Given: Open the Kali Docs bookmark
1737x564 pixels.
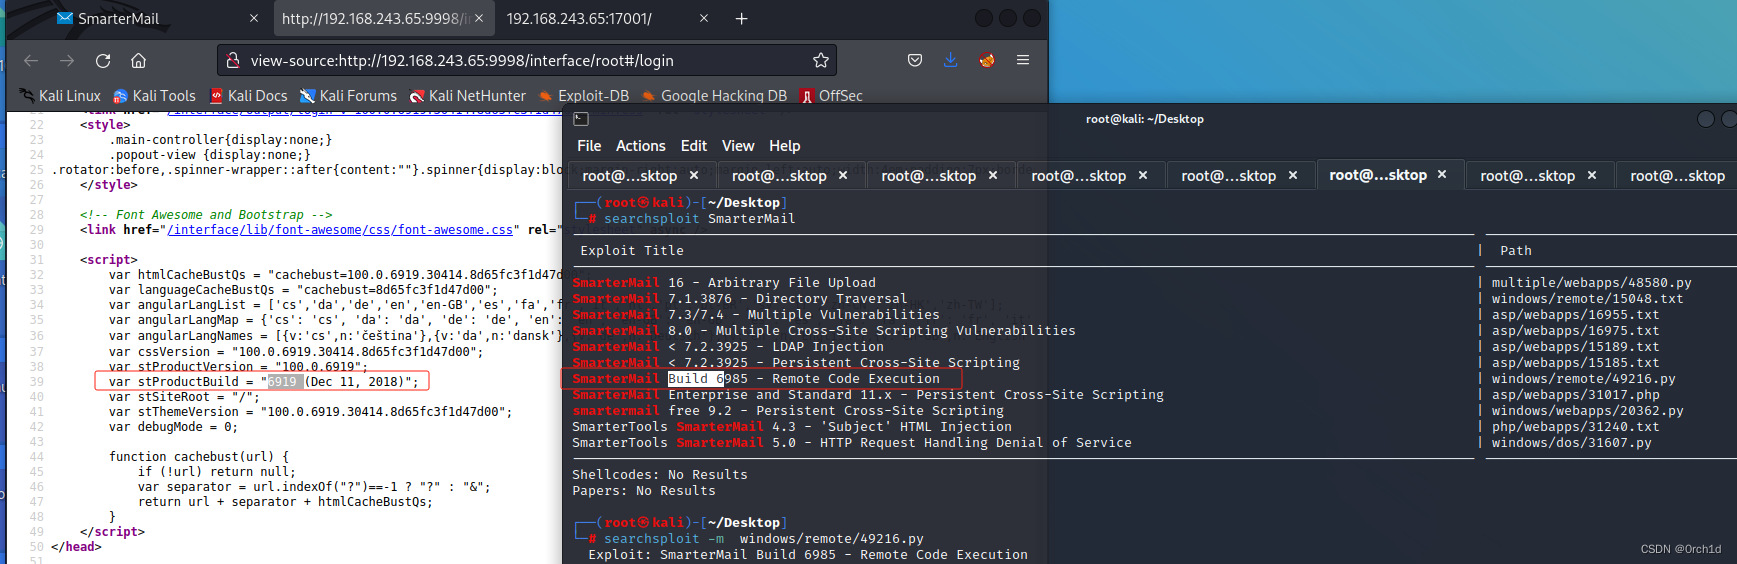Looking at the screenshot, I should tap(248, 96).
